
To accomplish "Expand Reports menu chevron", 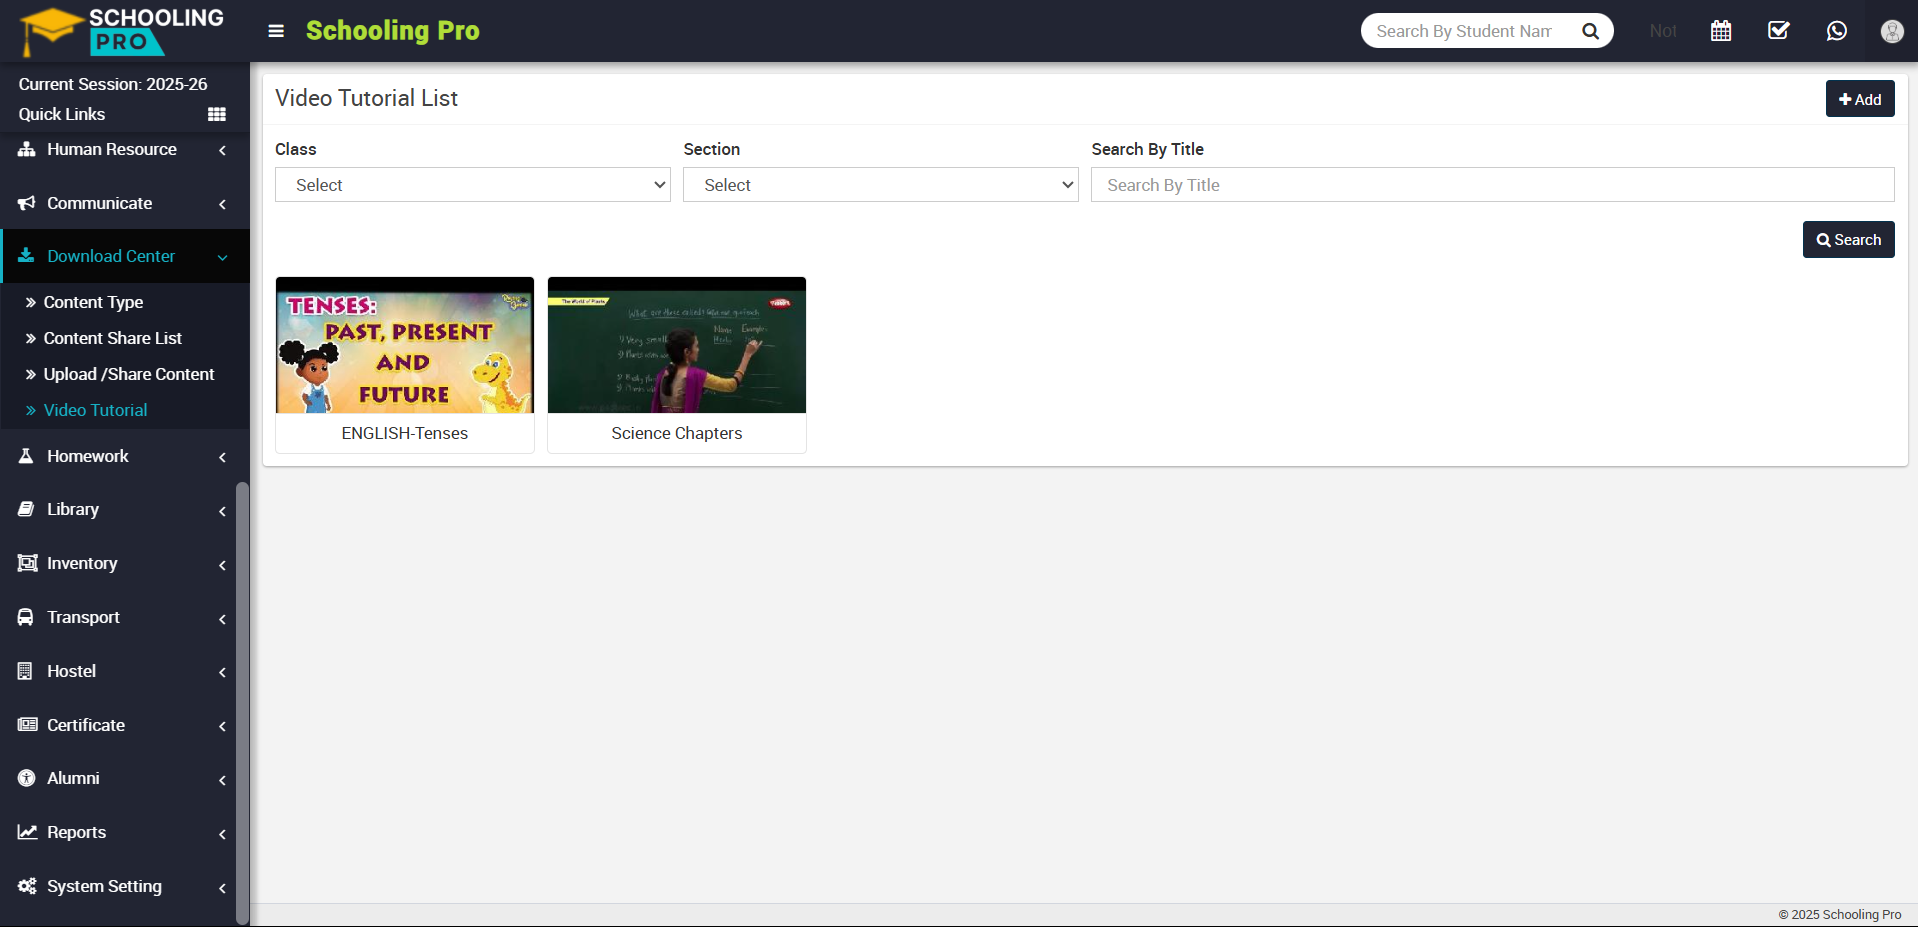I will 222,834.
